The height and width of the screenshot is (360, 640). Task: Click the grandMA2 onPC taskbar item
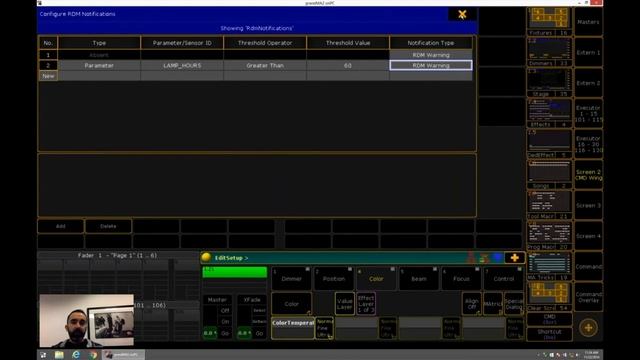tap(123, 355)
